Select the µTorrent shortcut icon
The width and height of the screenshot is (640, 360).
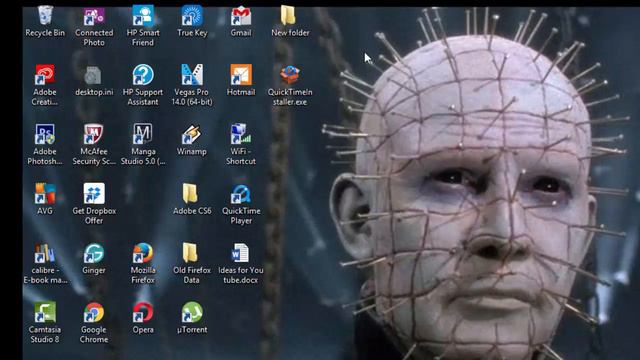(x=192, y=312)
